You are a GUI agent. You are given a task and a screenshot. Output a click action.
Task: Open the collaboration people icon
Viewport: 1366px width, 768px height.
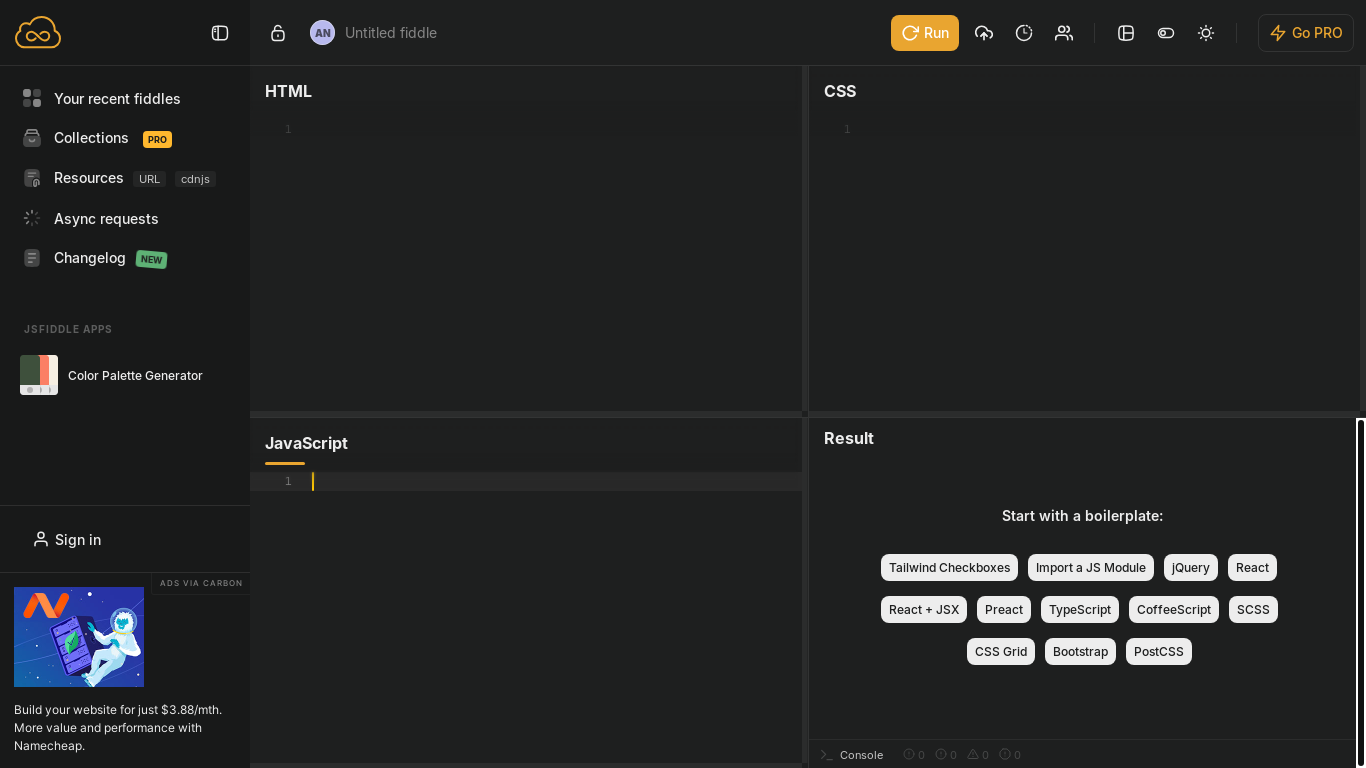point(1064,33)
